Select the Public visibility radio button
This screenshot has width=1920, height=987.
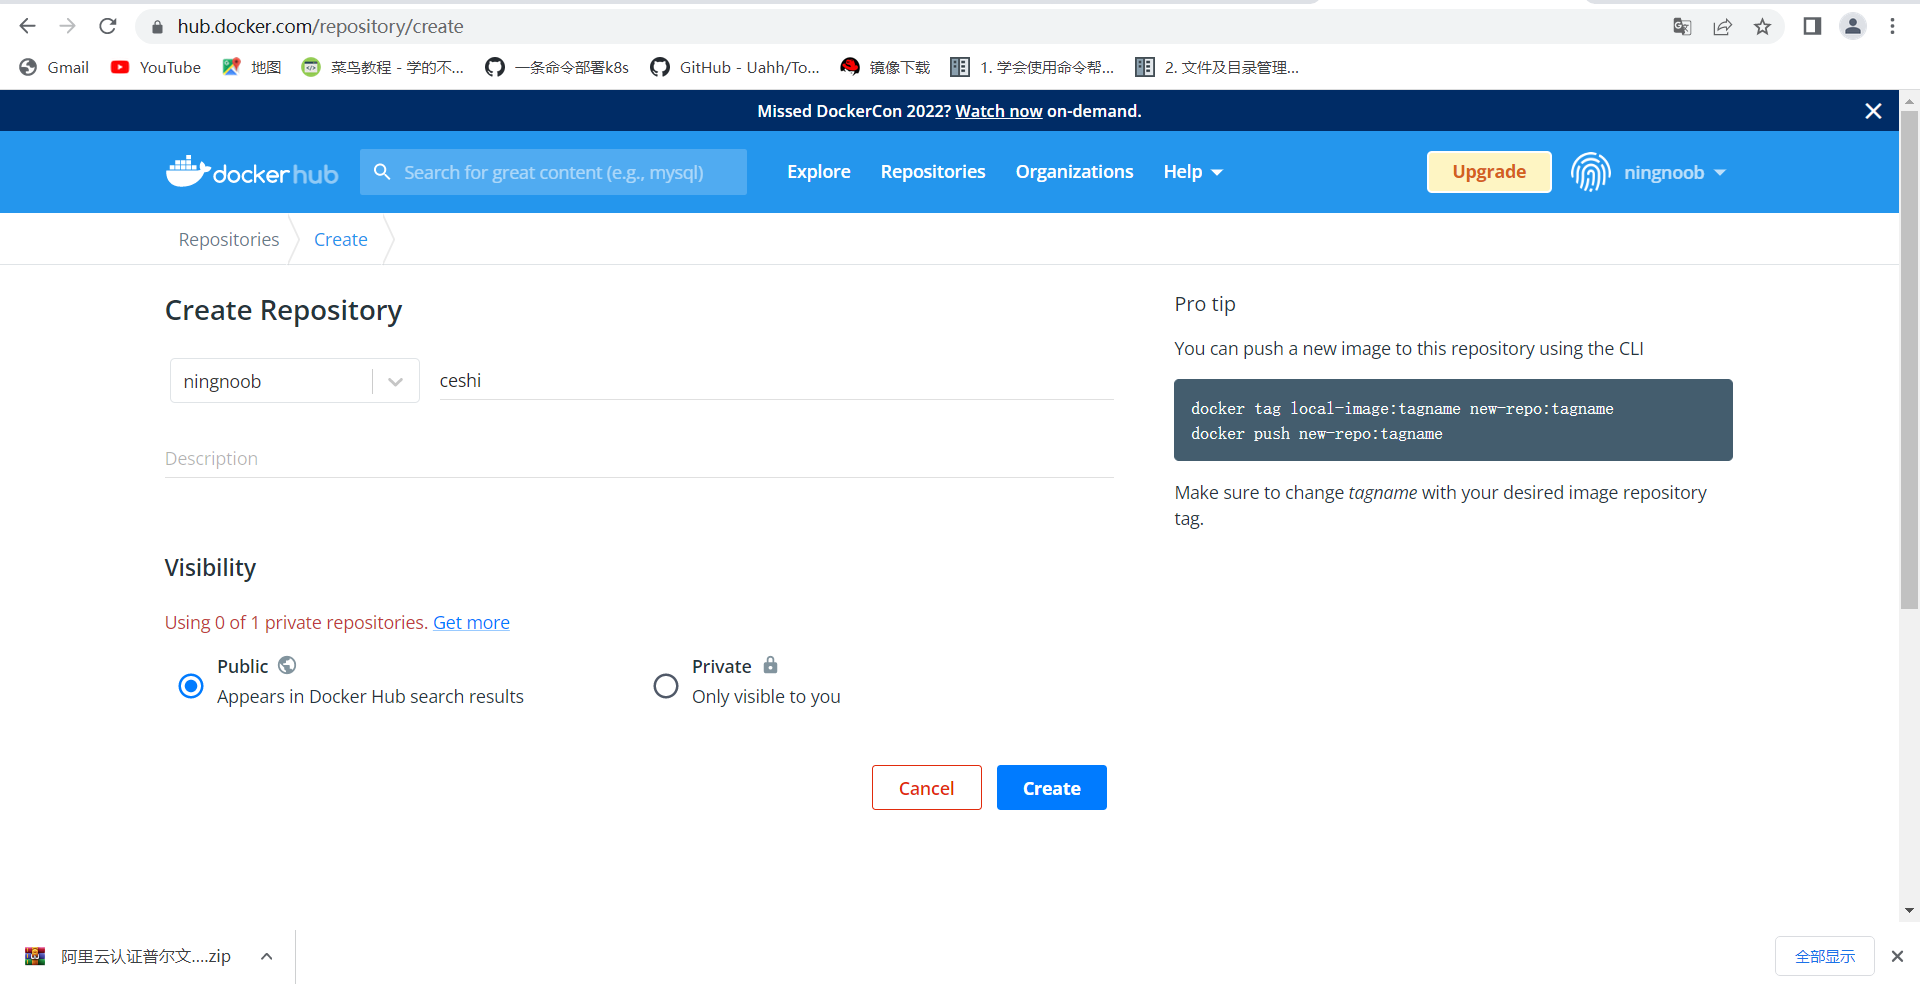point(190,686)
